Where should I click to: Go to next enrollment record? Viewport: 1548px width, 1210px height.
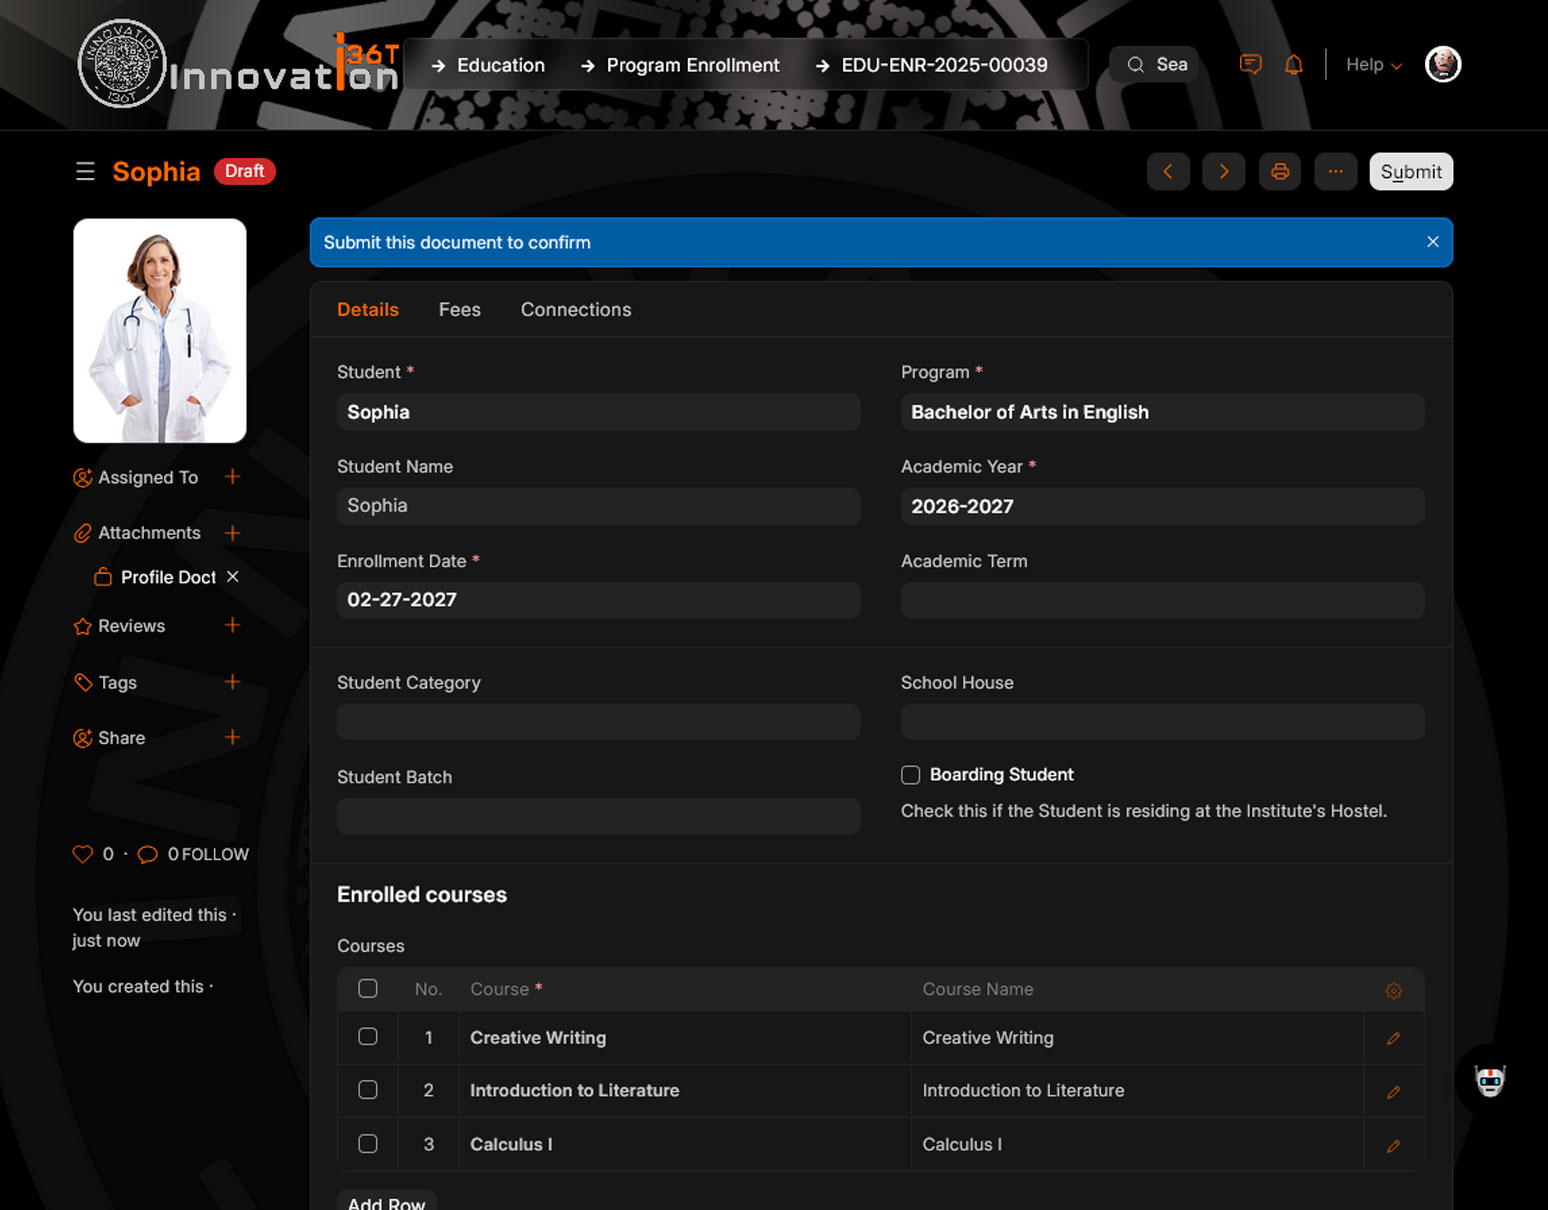pyautogui.click(x=1223, y=172)
